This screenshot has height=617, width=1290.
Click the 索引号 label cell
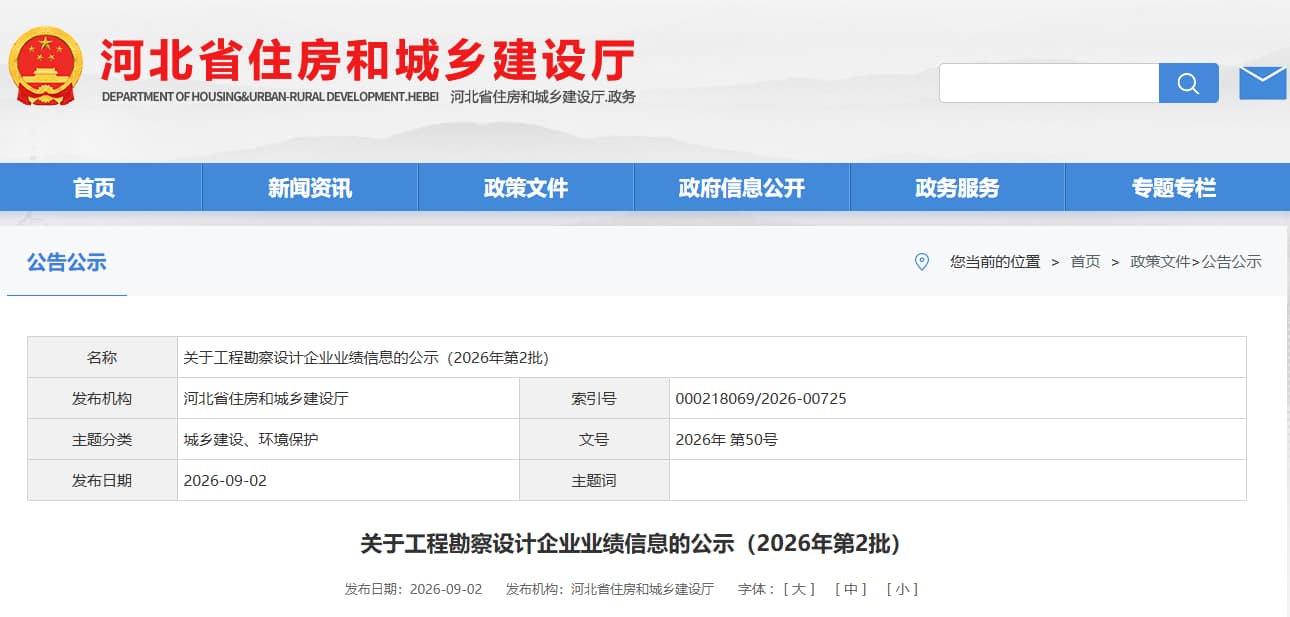click(x=594, y=398)
